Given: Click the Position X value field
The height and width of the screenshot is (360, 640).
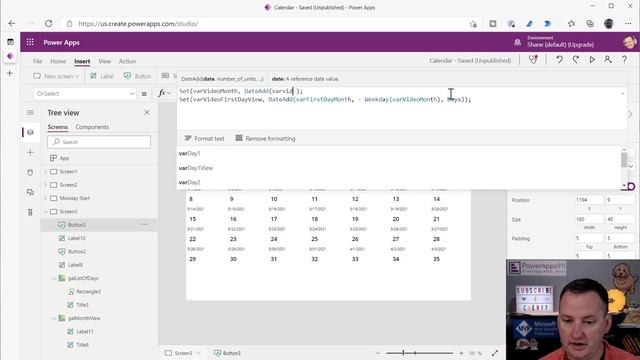Looking at the screenshot, I should tap(589, 200).
